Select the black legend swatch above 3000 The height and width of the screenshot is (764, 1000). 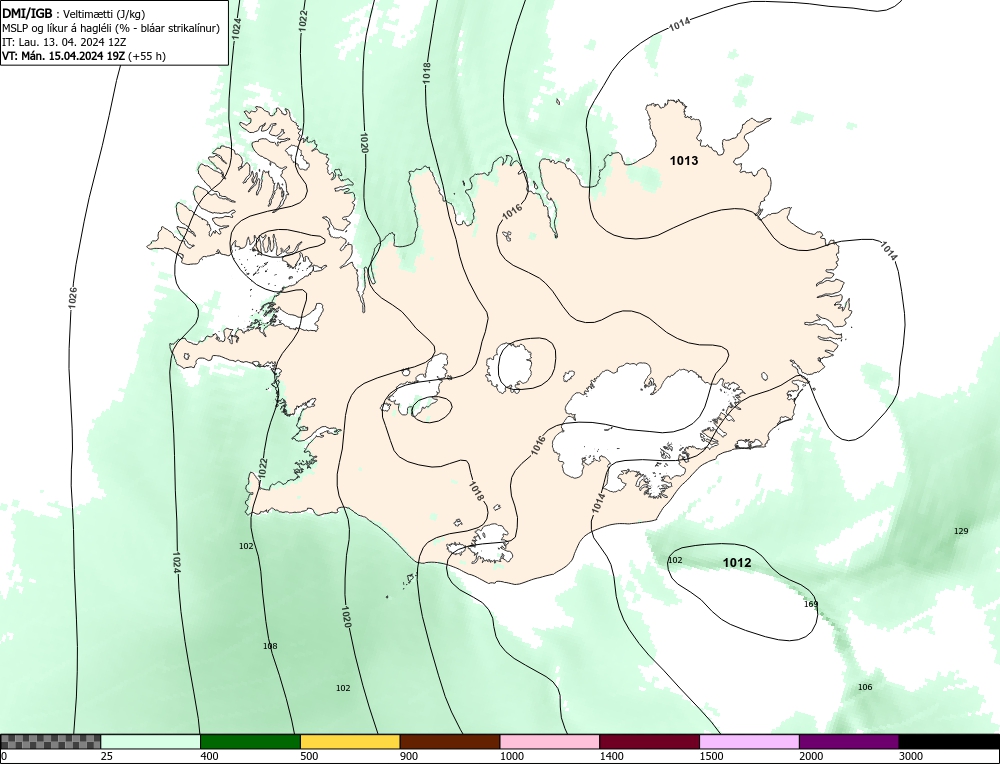(950, 741)
